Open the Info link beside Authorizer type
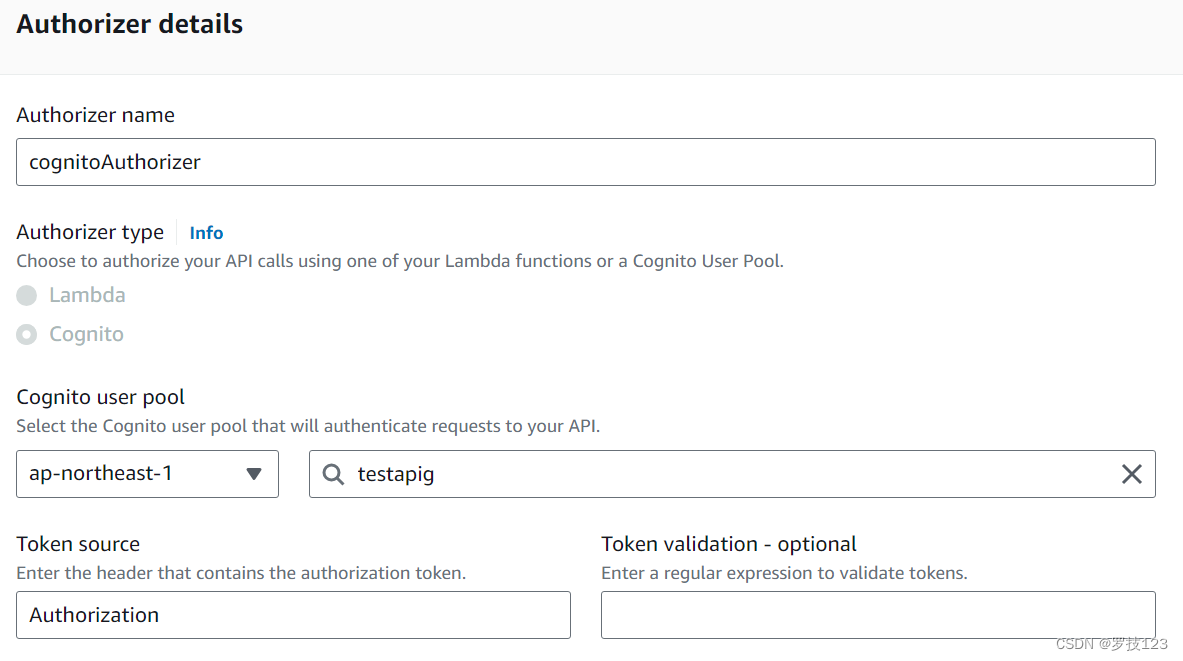Image resolution: width=1183 pixels, height=661 pixels. click(206, 233)
